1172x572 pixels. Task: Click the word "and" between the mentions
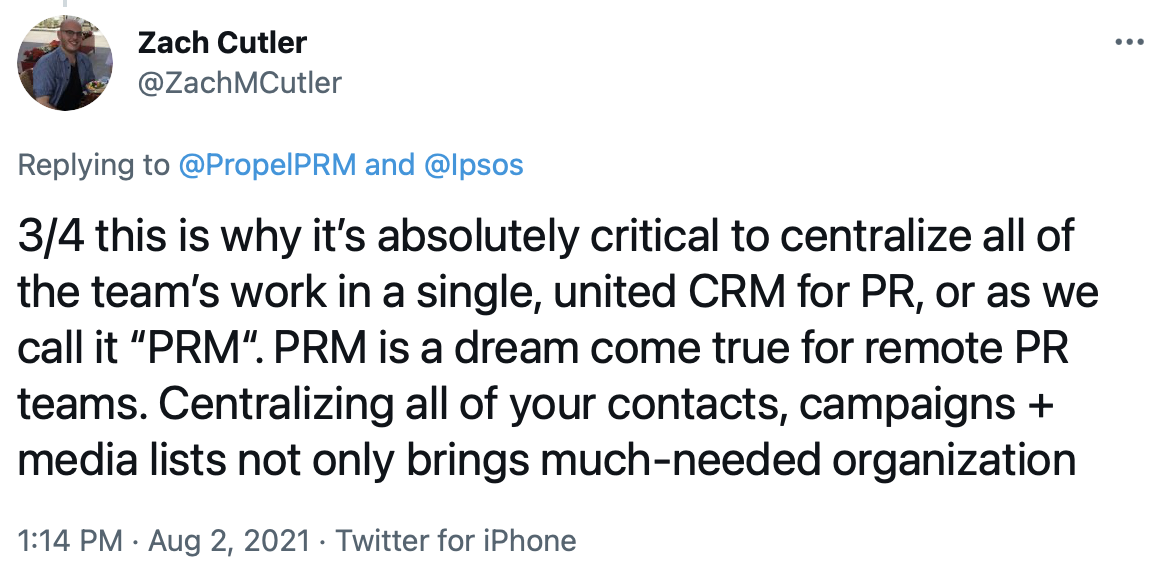(x=389, y=165)
